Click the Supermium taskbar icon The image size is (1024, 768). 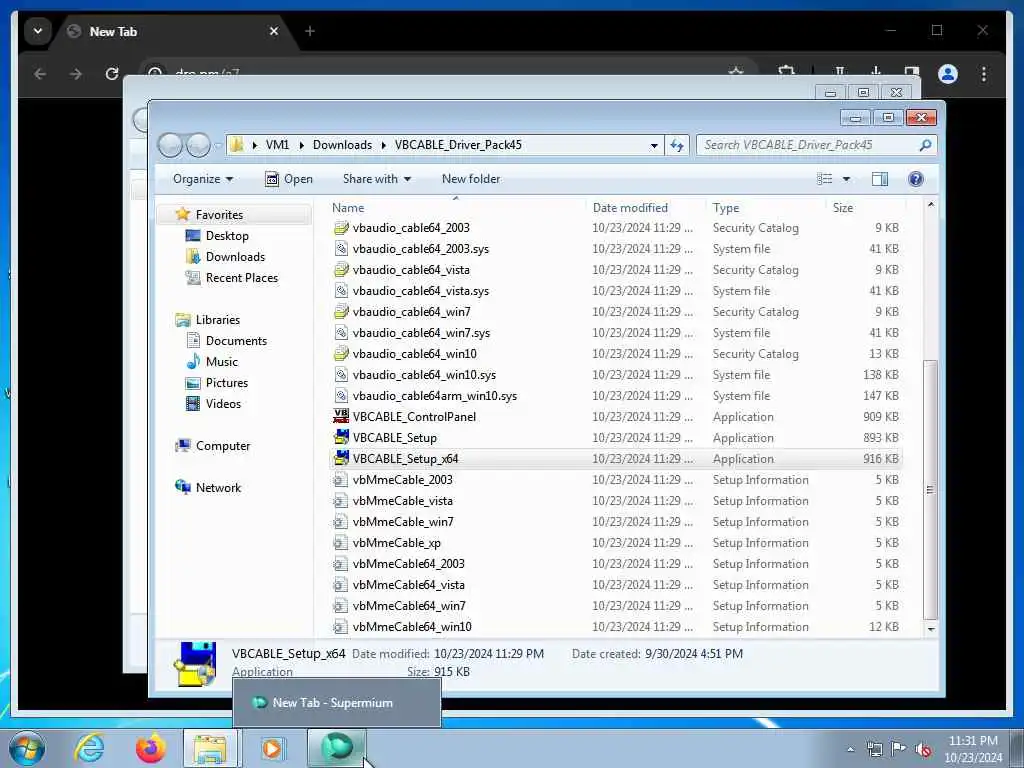(337, 748)
